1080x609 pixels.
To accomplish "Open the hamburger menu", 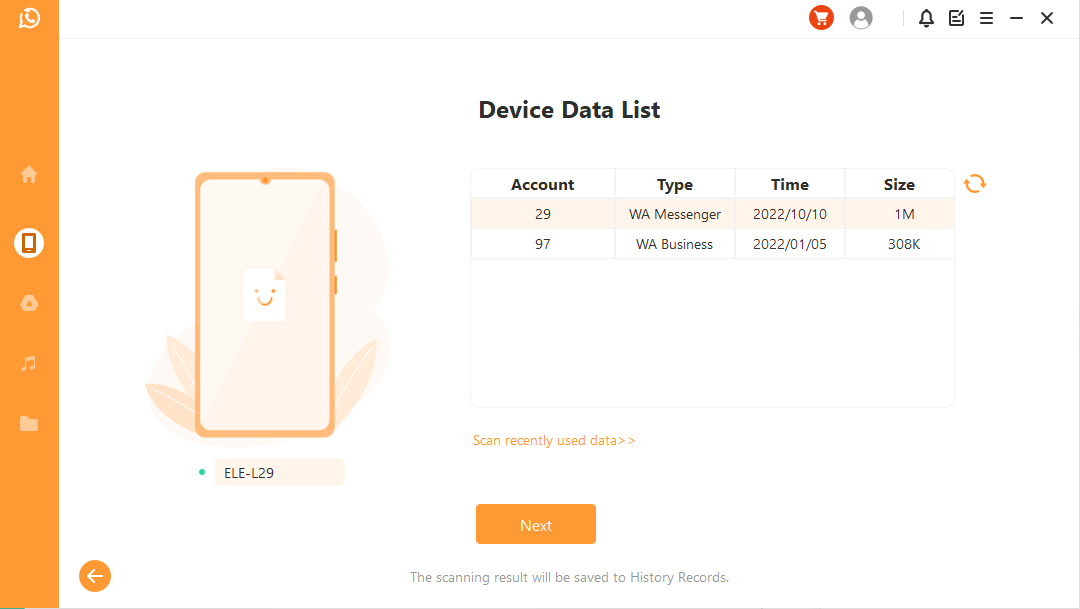I will tap(986, 18).
